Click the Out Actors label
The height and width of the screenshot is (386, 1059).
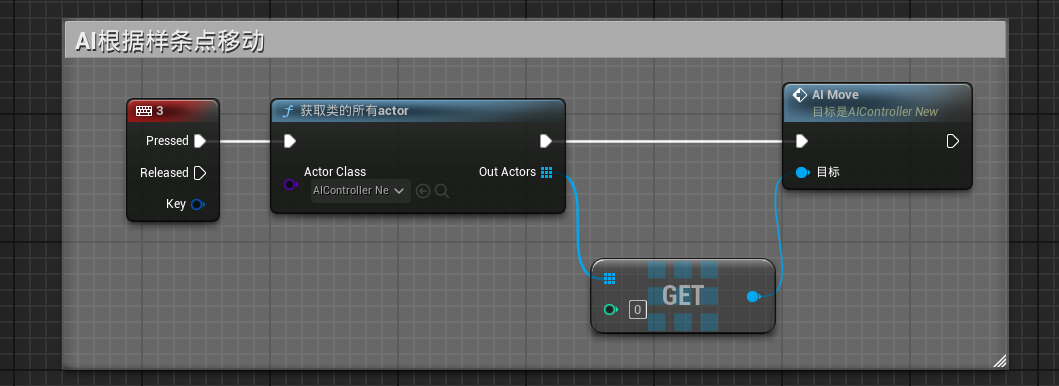click(507, 172)
